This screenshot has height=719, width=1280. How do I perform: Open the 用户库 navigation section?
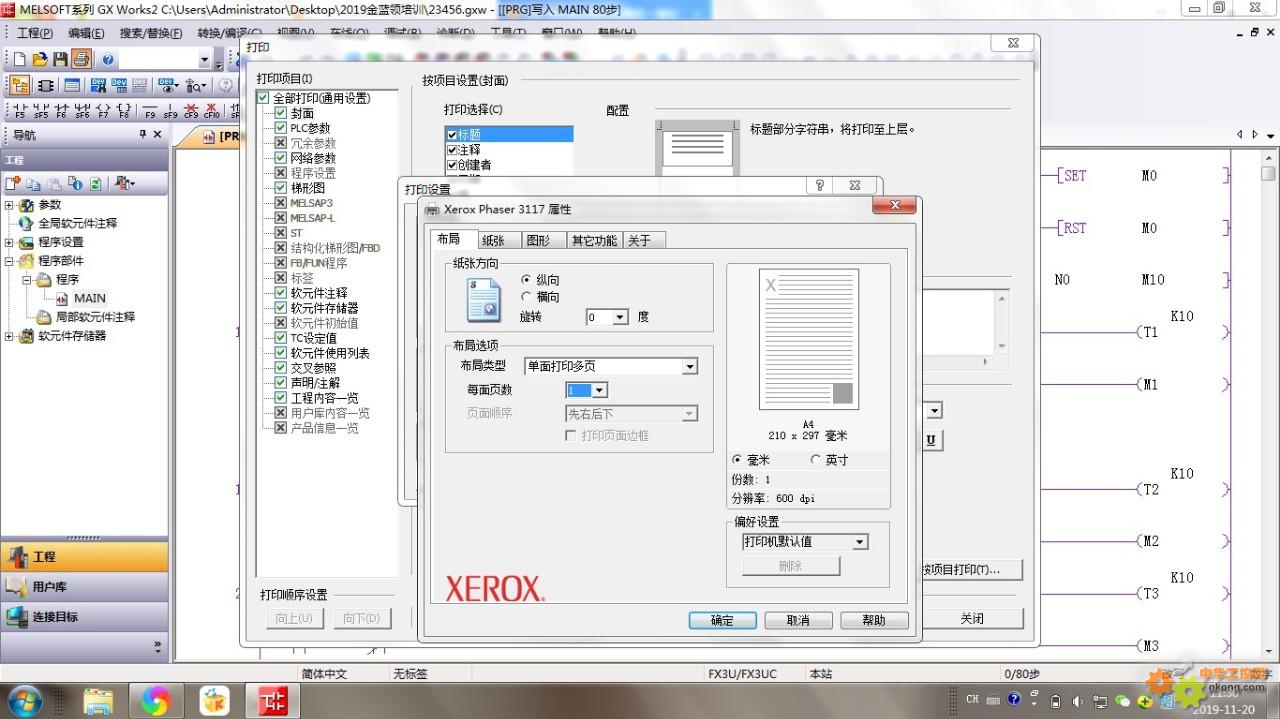tap(84, 587)
